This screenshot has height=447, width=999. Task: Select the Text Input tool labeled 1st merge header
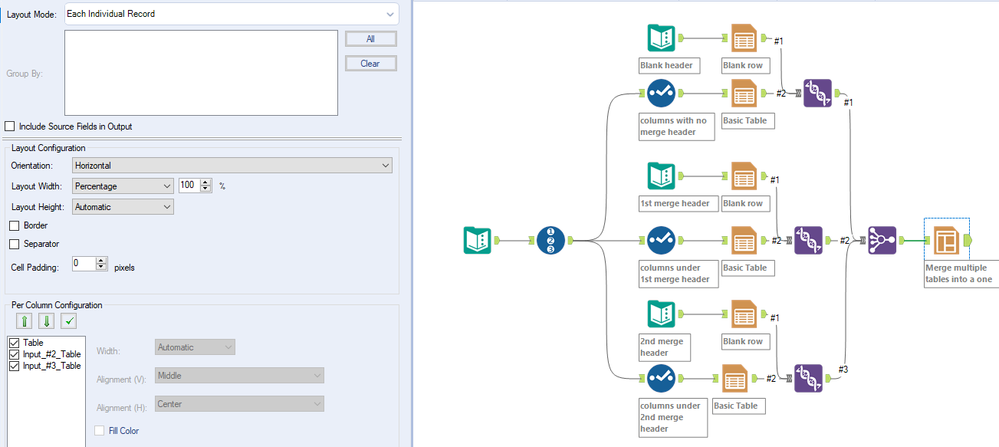(661, 176)
